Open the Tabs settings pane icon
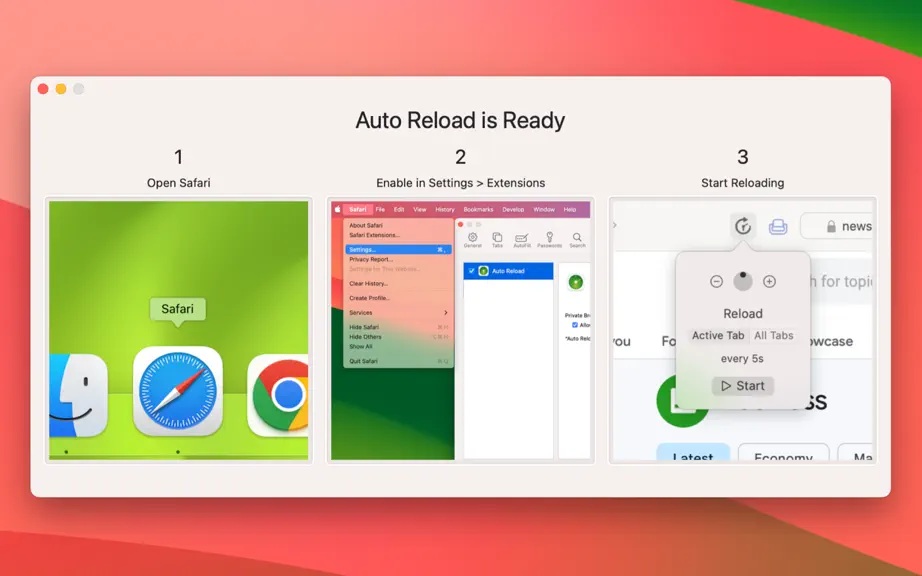This screenshot has width=922, height=576. point(497,239)
